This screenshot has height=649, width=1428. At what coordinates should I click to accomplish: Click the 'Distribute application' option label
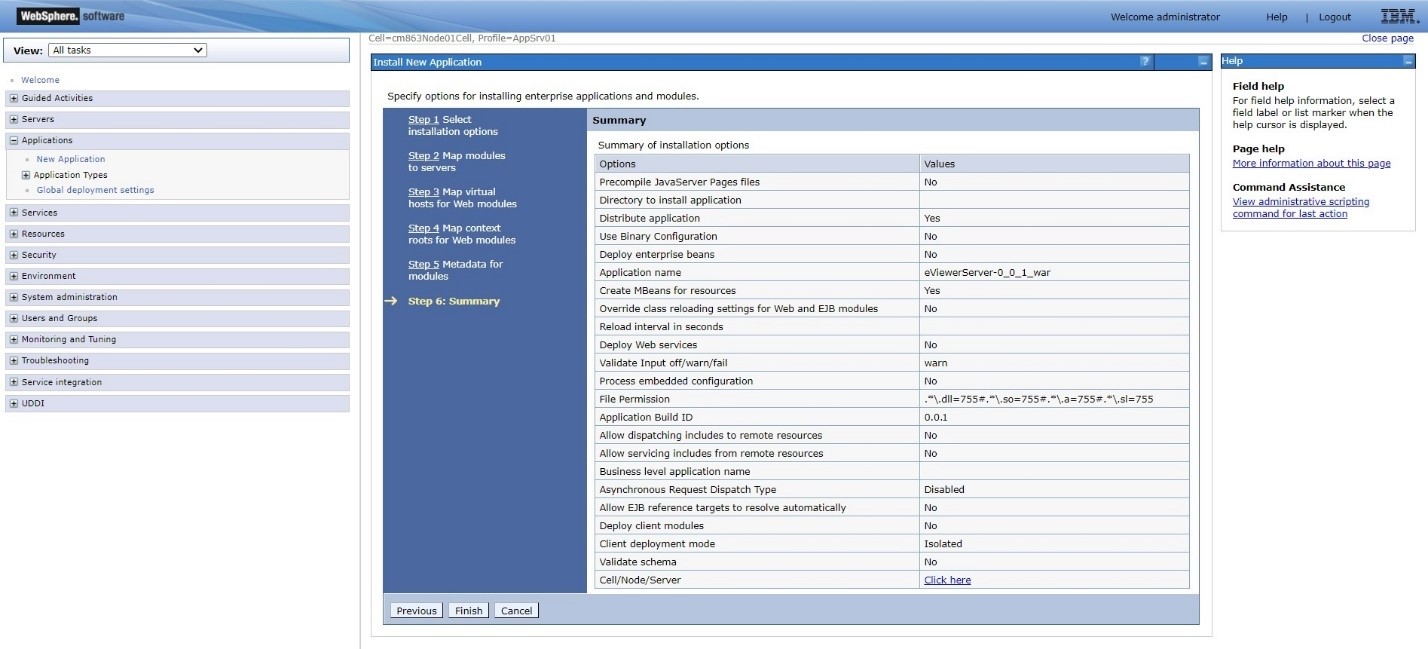coord(649,218)
